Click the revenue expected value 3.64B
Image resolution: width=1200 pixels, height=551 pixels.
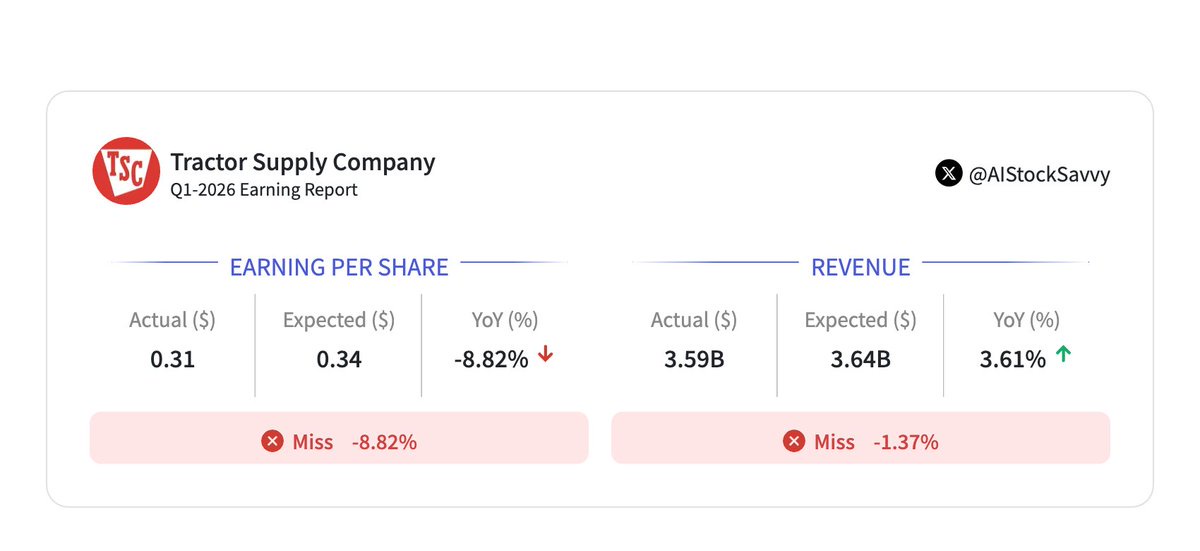[x=860, y=359]
